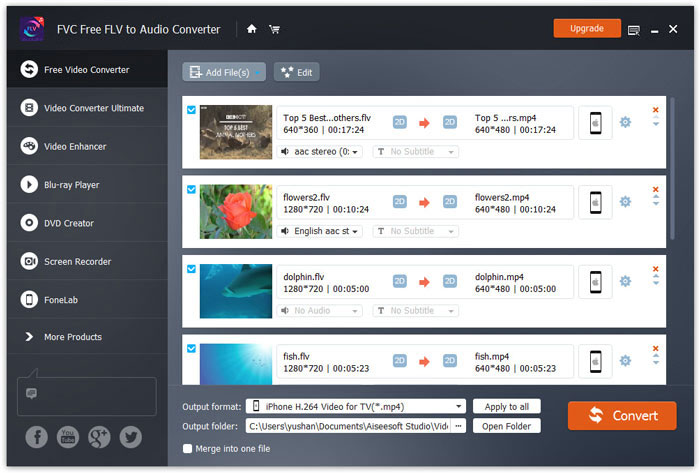Expand More Products in sidebar
The width and height of the screenshot is (700, 473).
pos(87,337)
